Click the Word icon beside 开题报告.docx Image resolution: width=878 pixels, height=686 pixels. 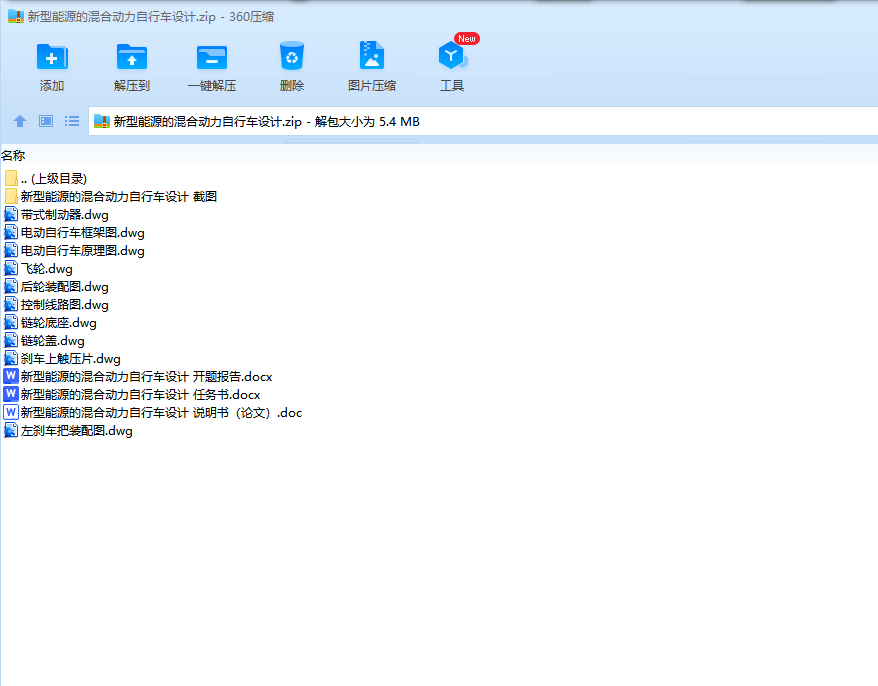click(x=11, y=376)
